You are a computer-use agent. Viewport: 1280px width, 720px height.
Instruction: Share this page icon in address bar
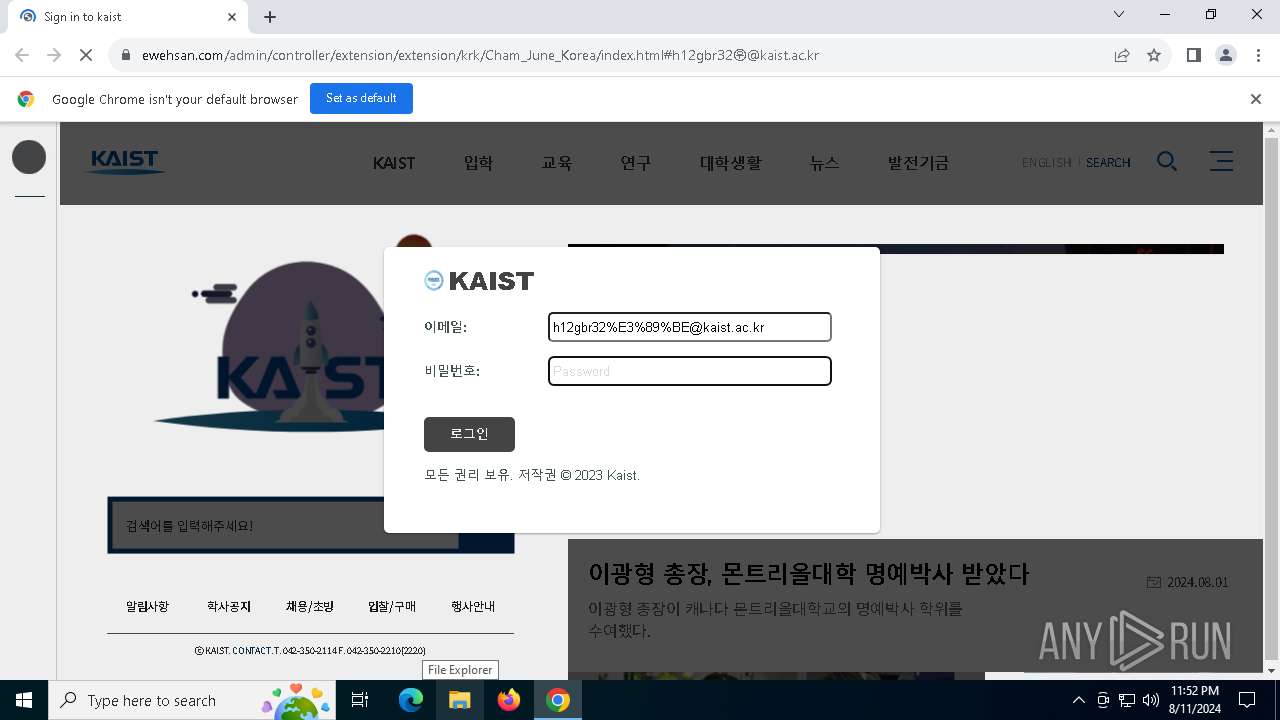pos(1122,55)
